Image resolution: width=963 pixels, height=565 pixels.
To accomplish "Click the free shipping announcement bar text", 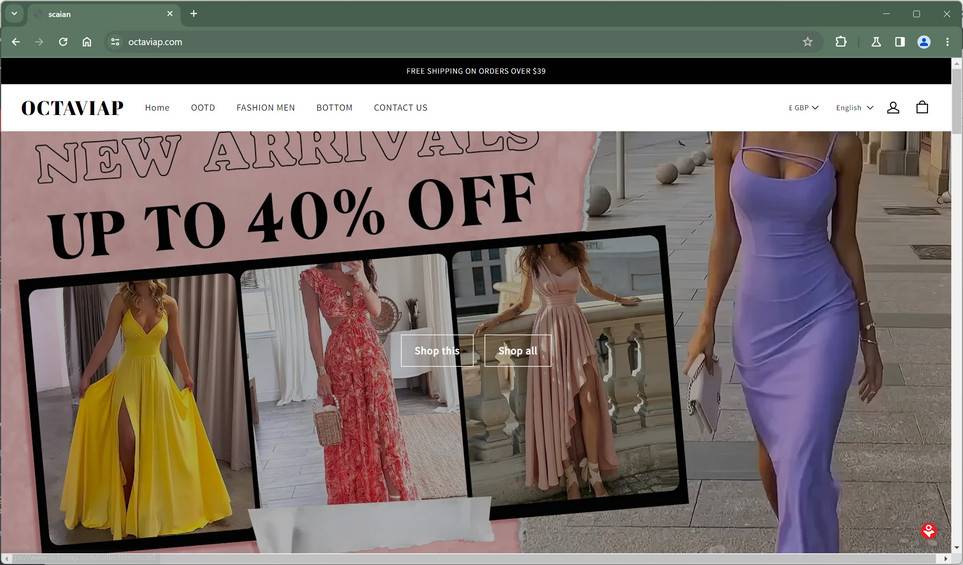I will coord(476,71).
